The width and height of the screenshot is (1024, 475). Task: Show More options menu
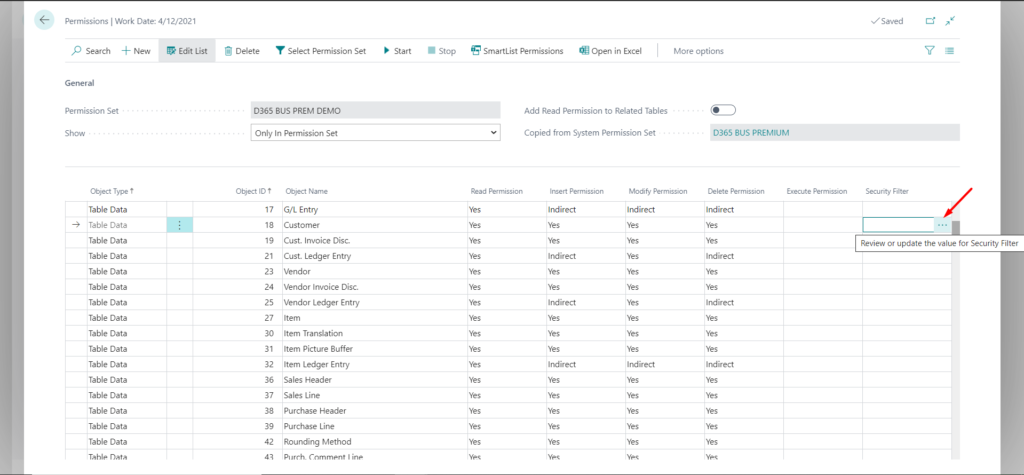(698, 51)
